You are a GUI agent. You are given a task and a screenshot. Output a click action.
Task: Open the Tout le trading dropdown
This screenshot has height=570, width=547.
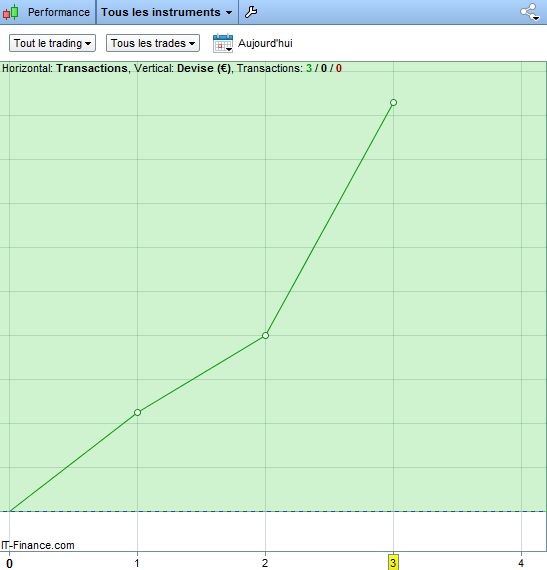pos(52,43)
